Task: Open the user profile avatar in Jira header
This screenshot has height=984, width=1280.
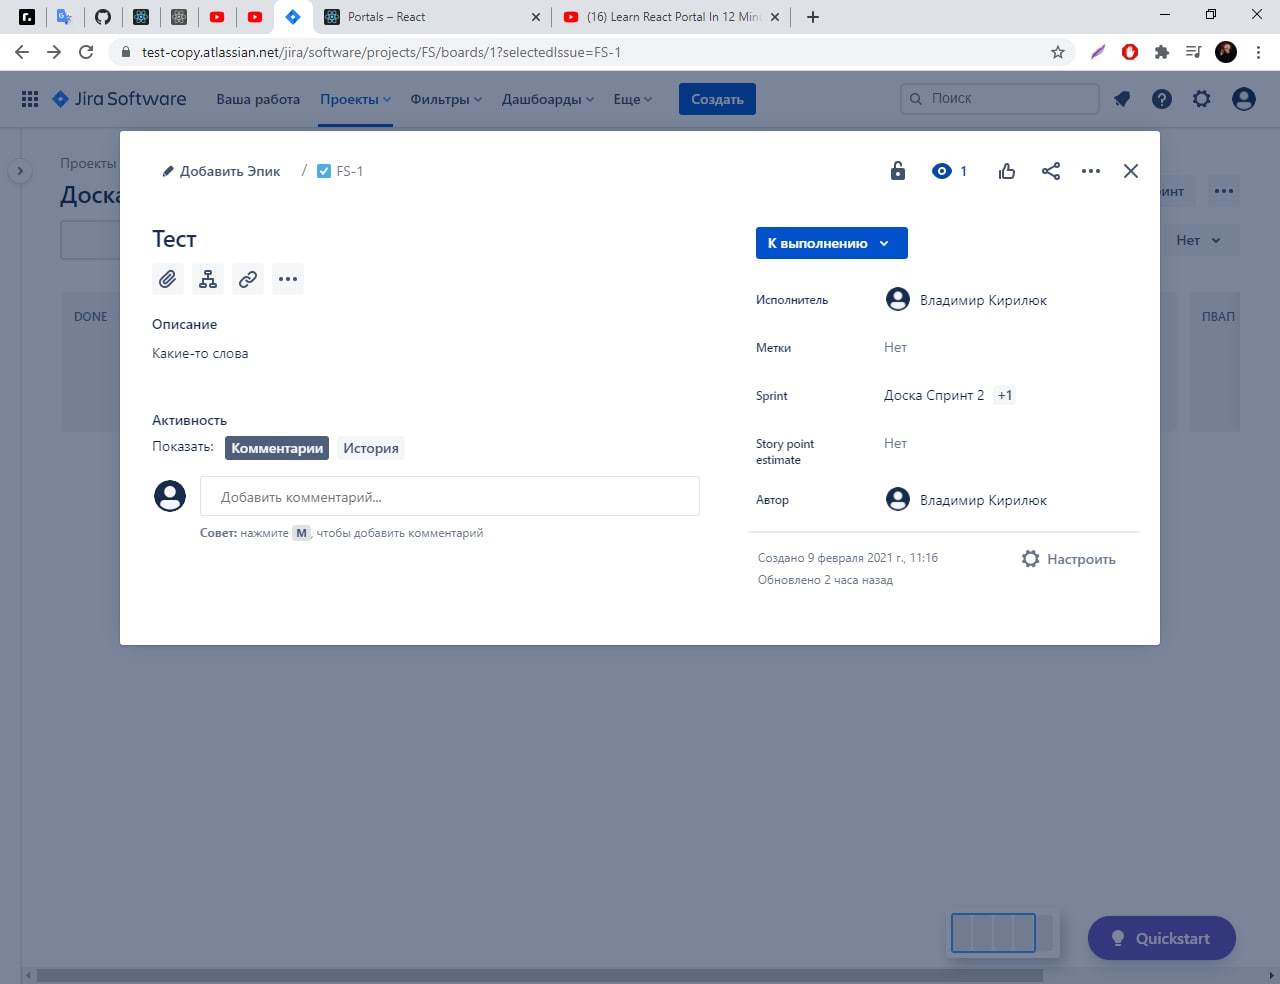Action: [x=1244, y=99]
